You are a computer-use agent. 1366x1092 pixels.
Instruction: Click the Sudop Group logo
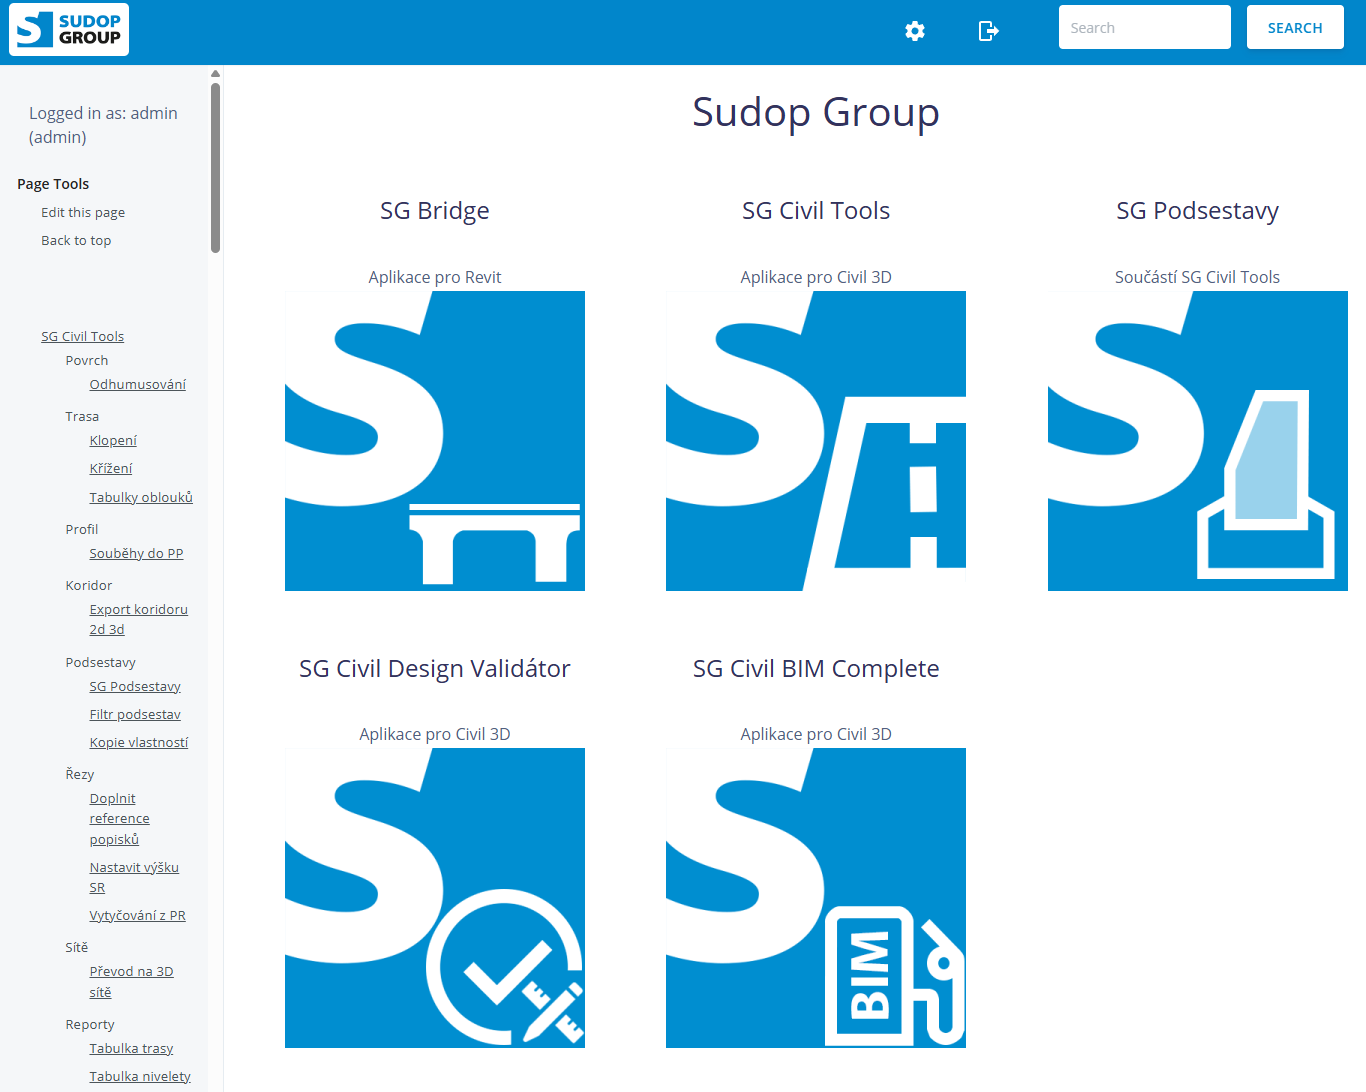(x=69, y=30)
